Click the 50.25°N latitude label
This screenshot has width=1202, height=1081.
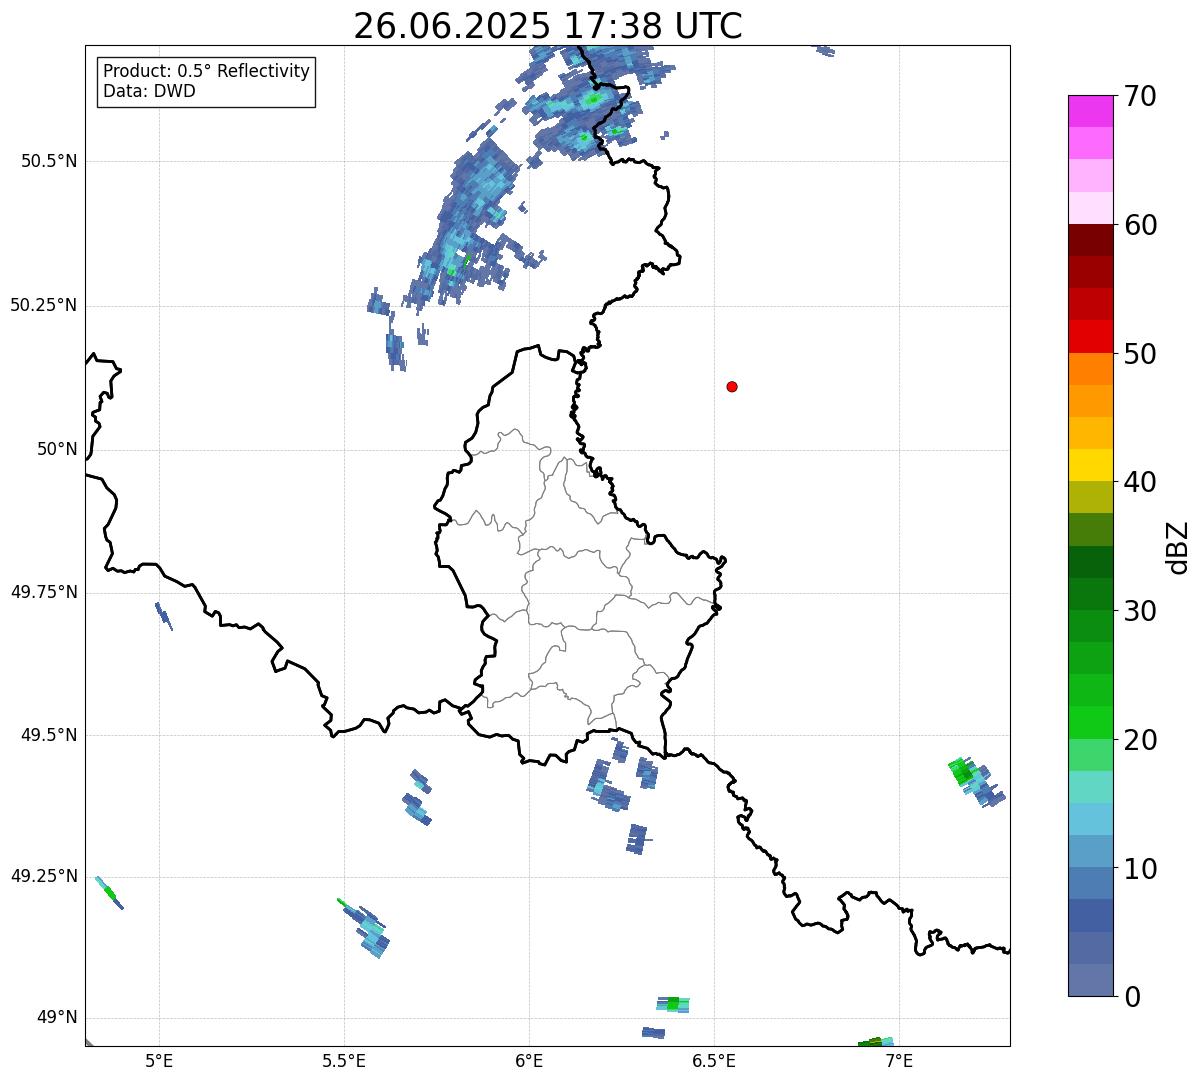44,305
